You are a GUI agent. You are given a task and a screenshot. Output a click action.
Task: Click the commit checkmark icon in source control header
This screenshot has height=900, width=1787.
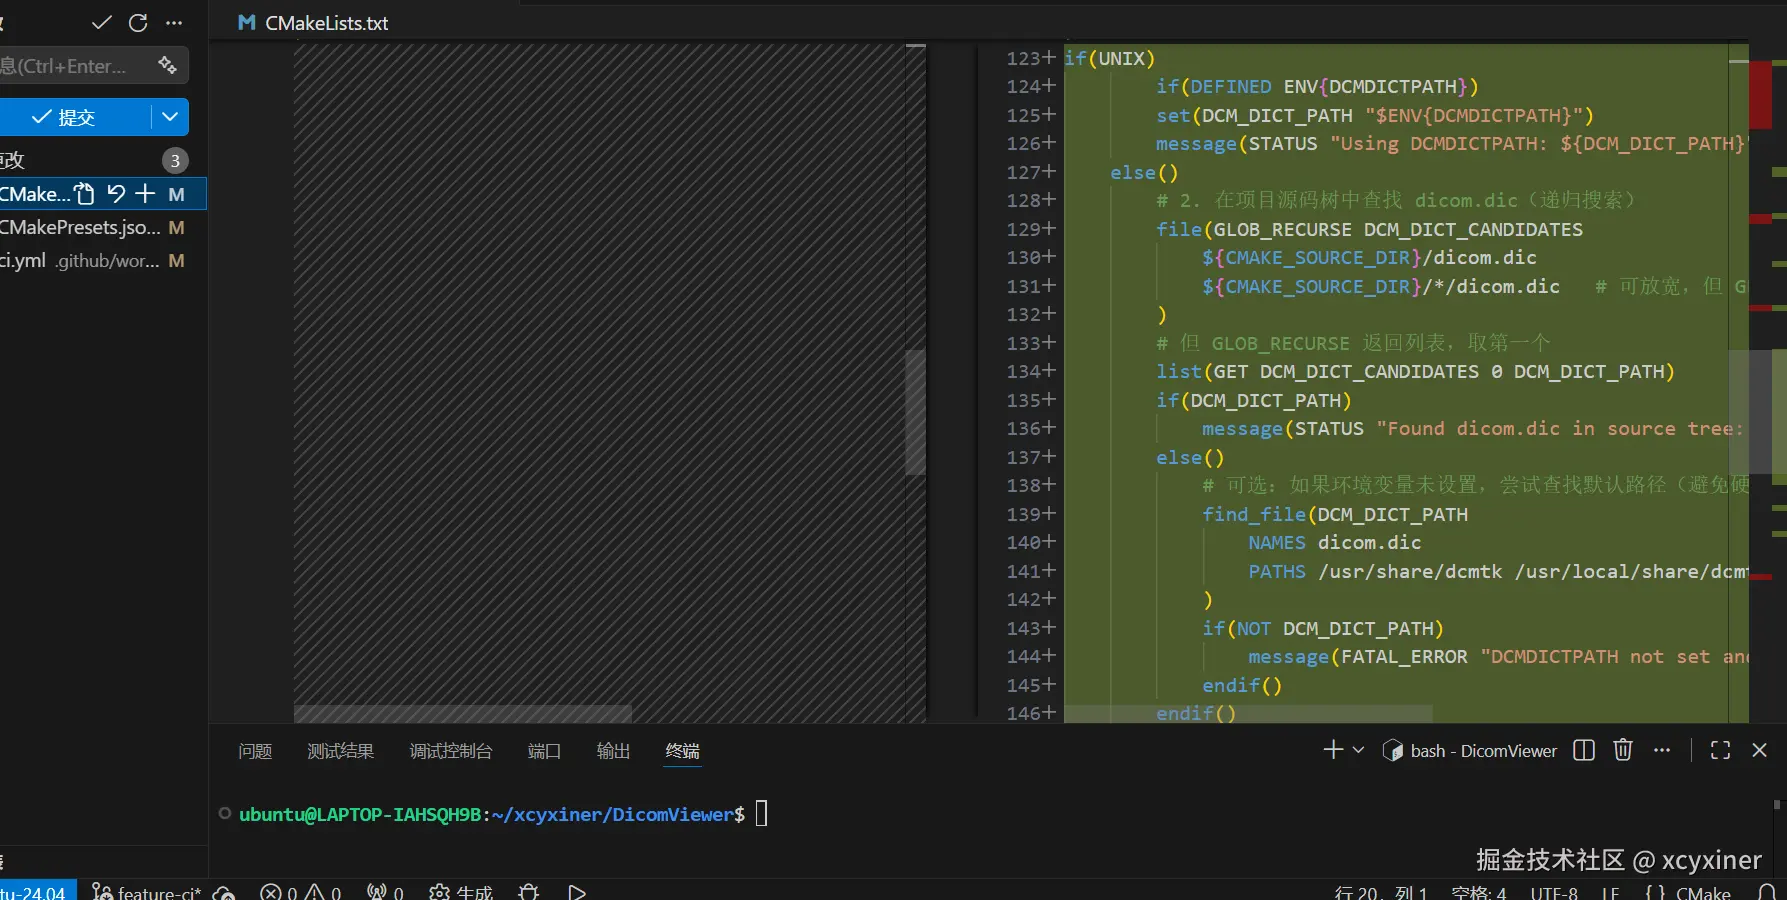click(101, 22)
